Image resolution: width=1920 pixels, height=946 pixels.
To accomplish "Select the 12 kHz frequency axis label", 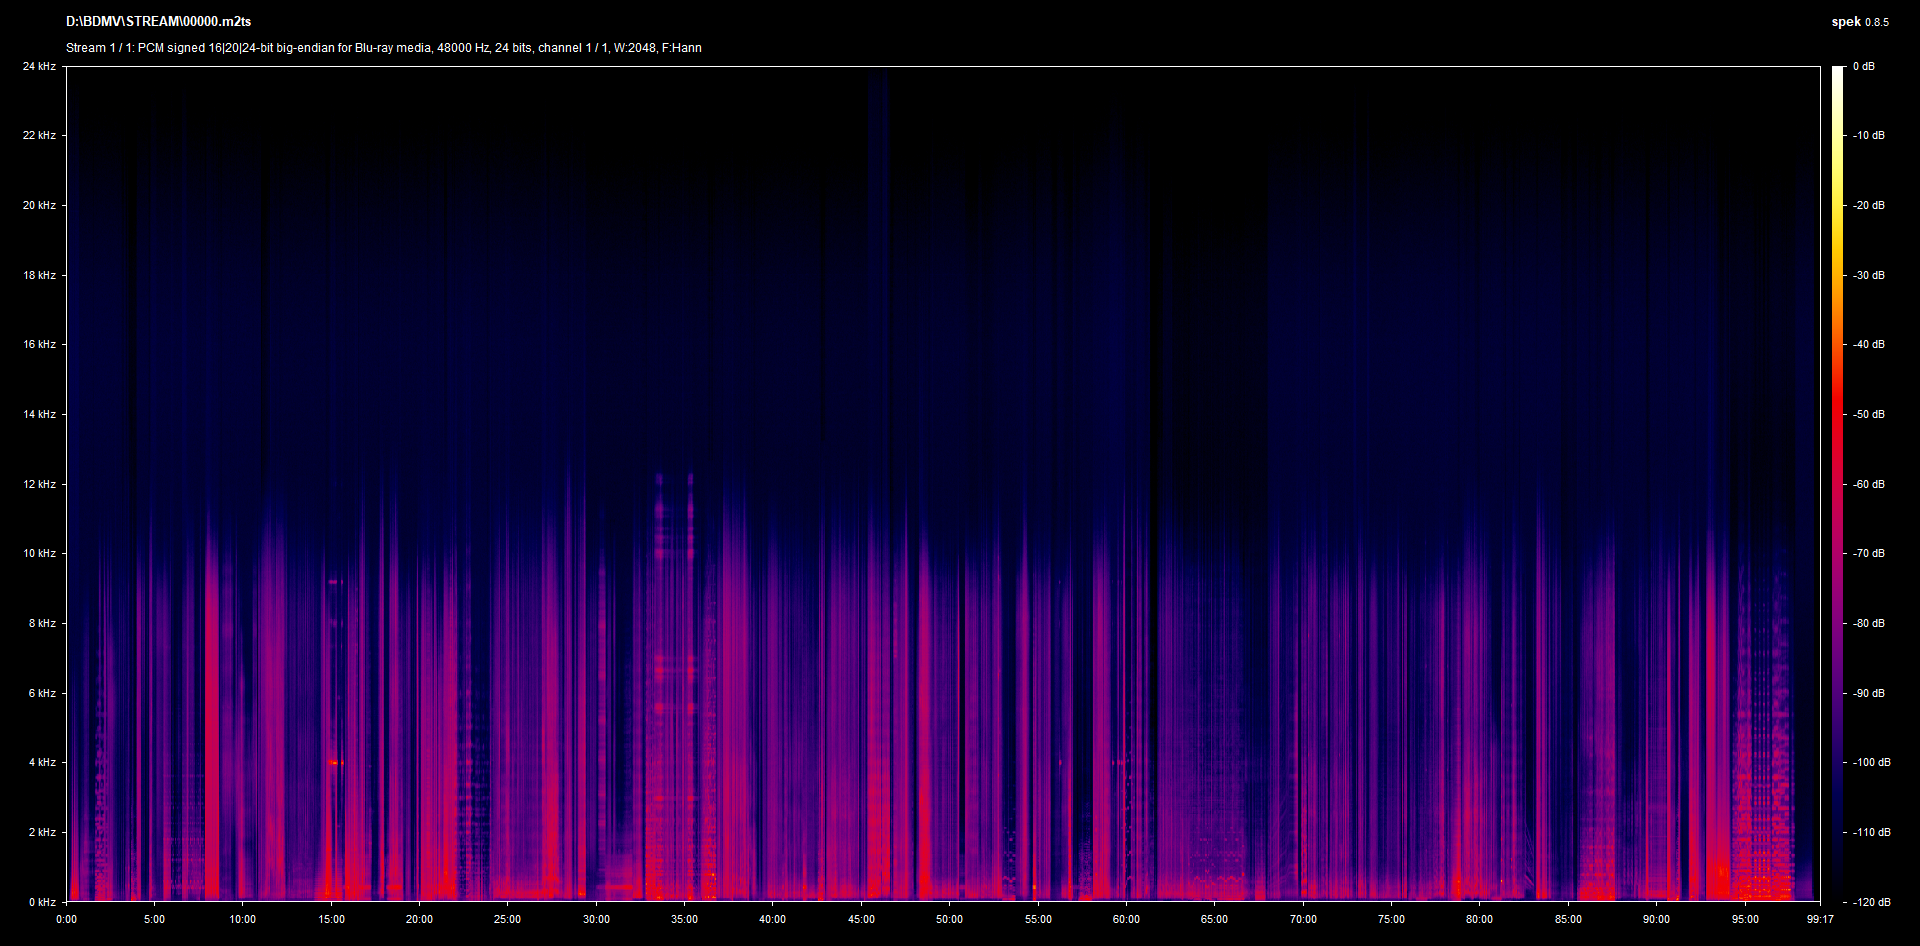I will (x=39, y=484).
